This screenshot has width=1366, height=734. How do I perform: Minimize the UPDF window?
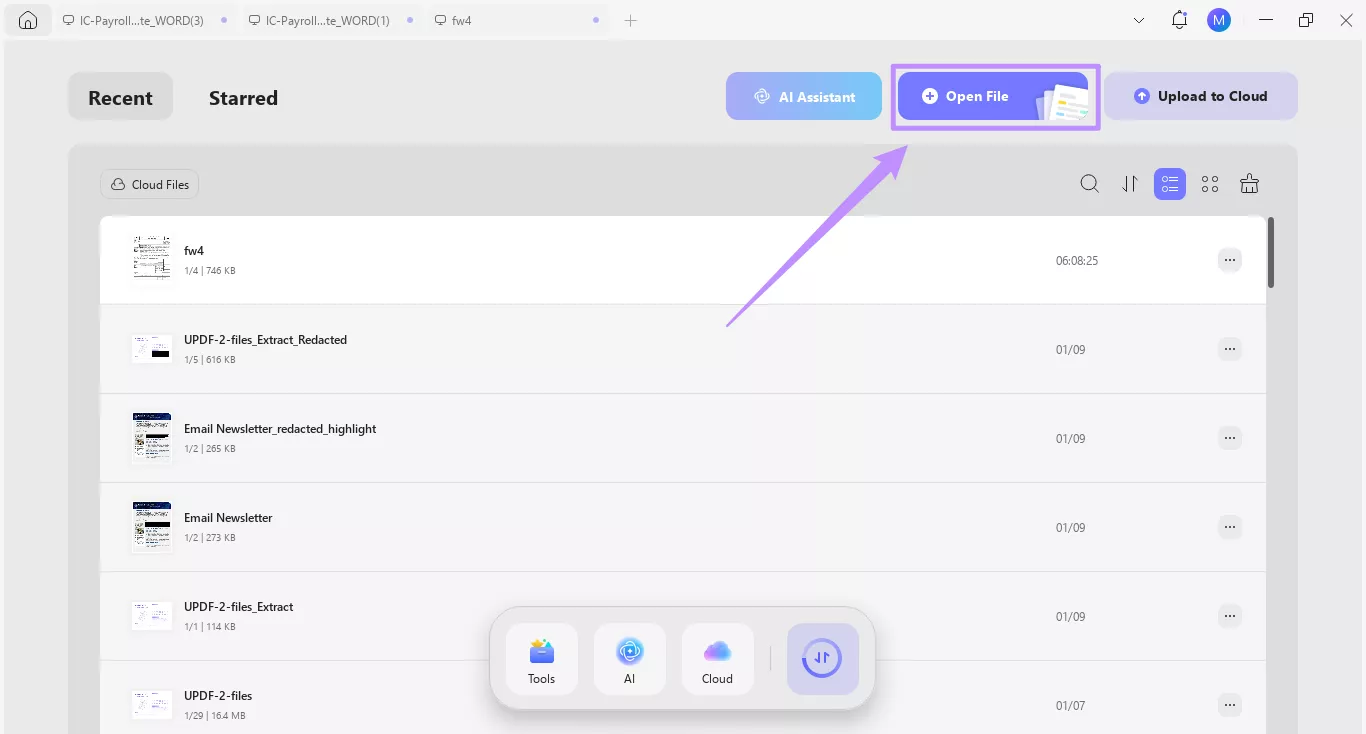click(x=1267, y=20)
